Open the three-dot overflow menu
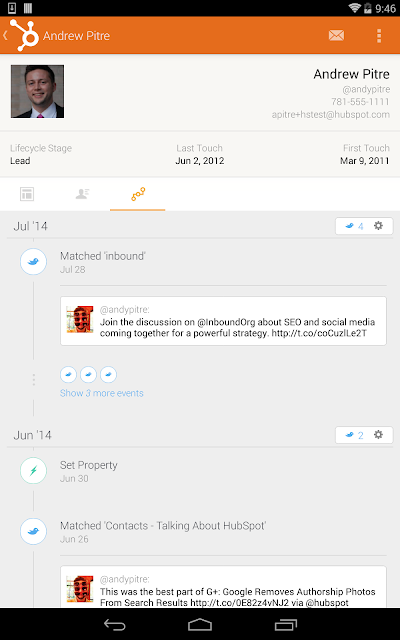The height and width of the screenshot is (640, 400). click(x=379, y=36)
